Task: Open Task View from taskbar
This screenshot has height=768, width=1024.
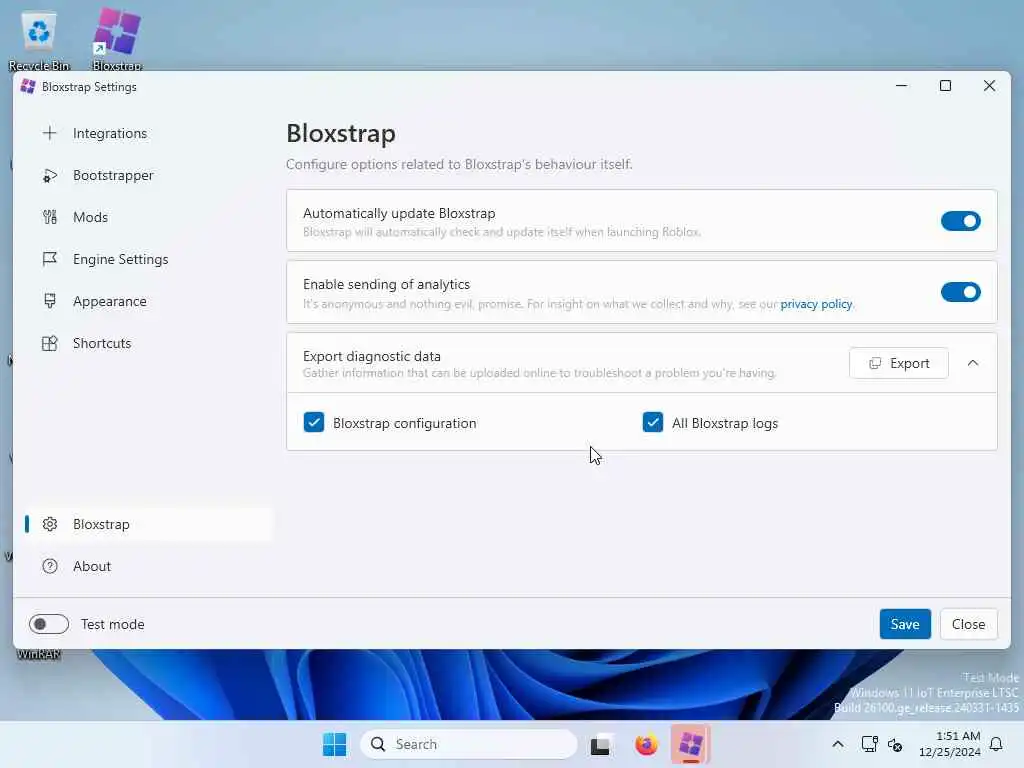Action: tap(600, 744)
